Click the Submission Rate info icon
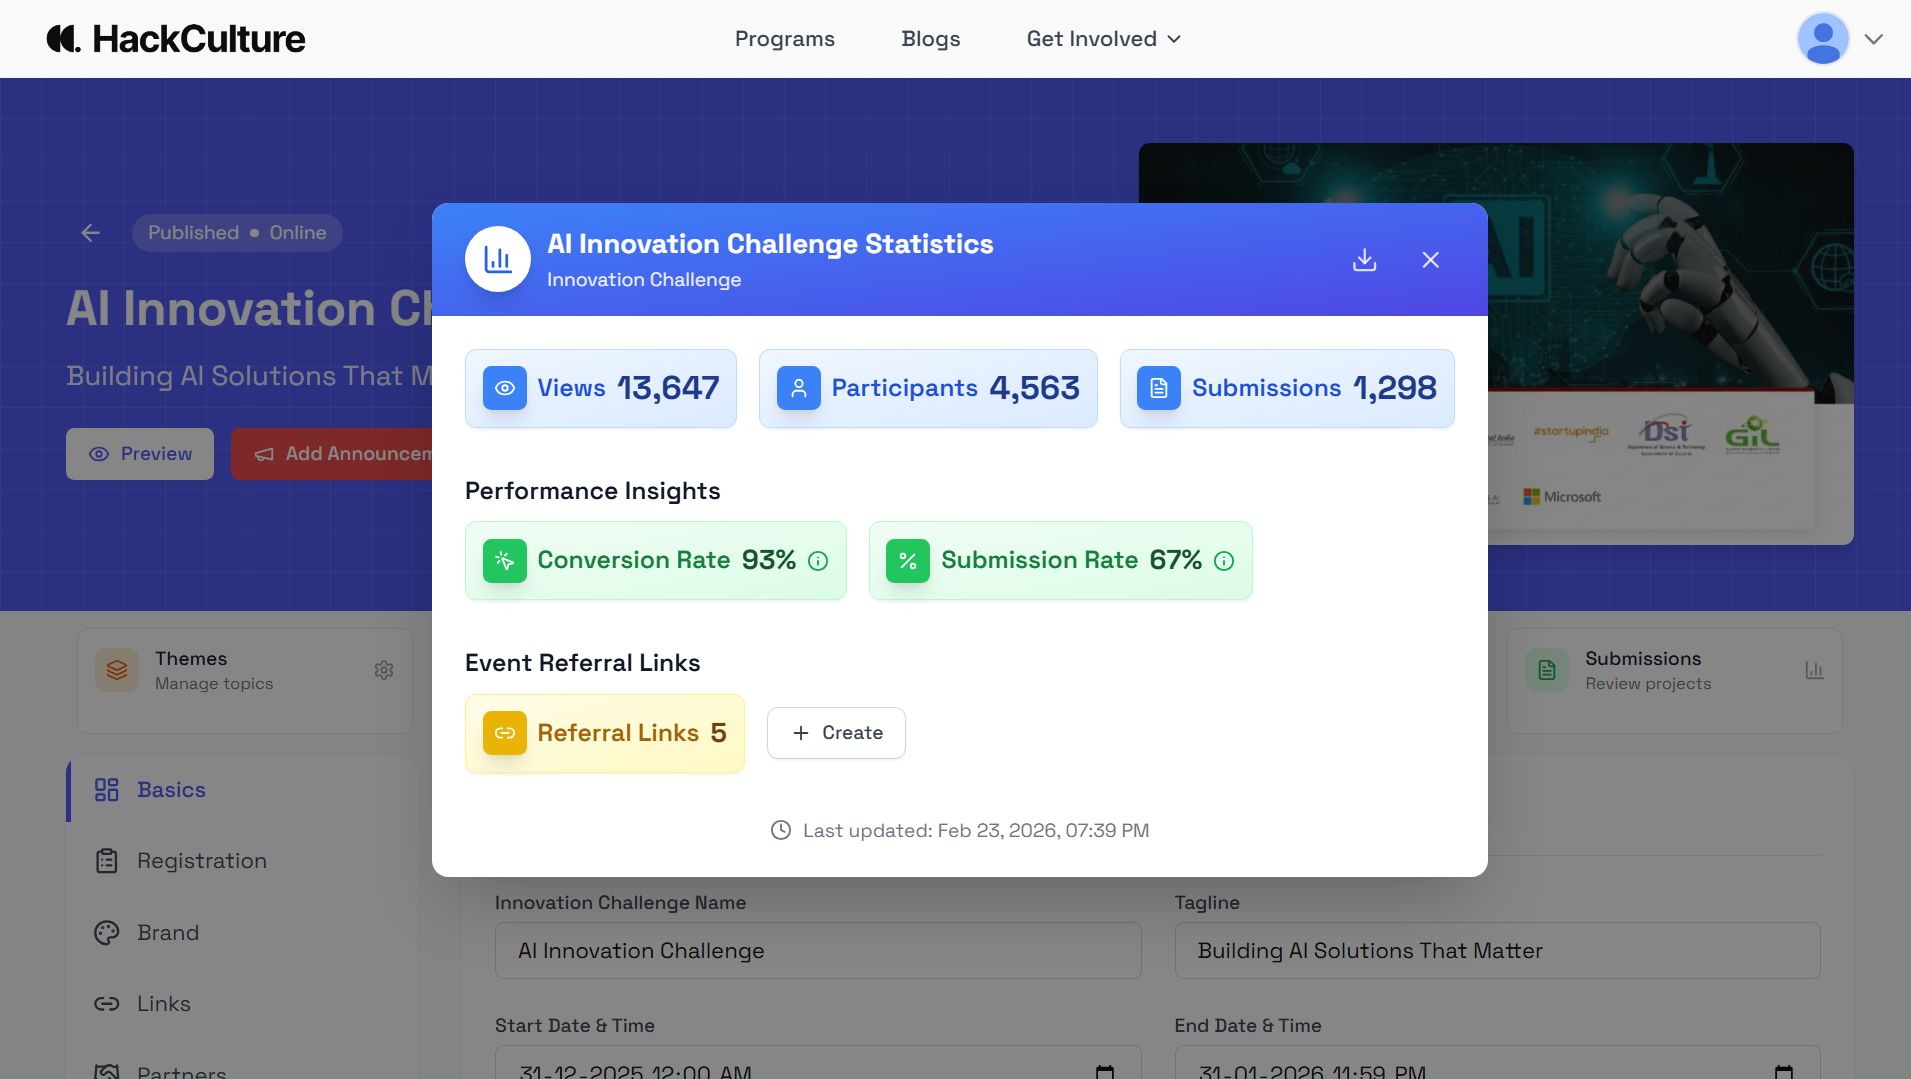Image resolution: width=1911 pixels, height=1079 pixels. 1224,561
